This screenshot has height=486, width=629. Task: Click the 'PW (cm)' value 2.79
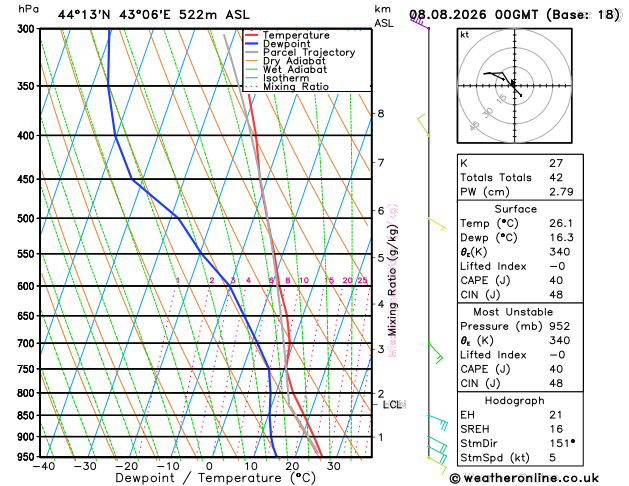[561, 192]
